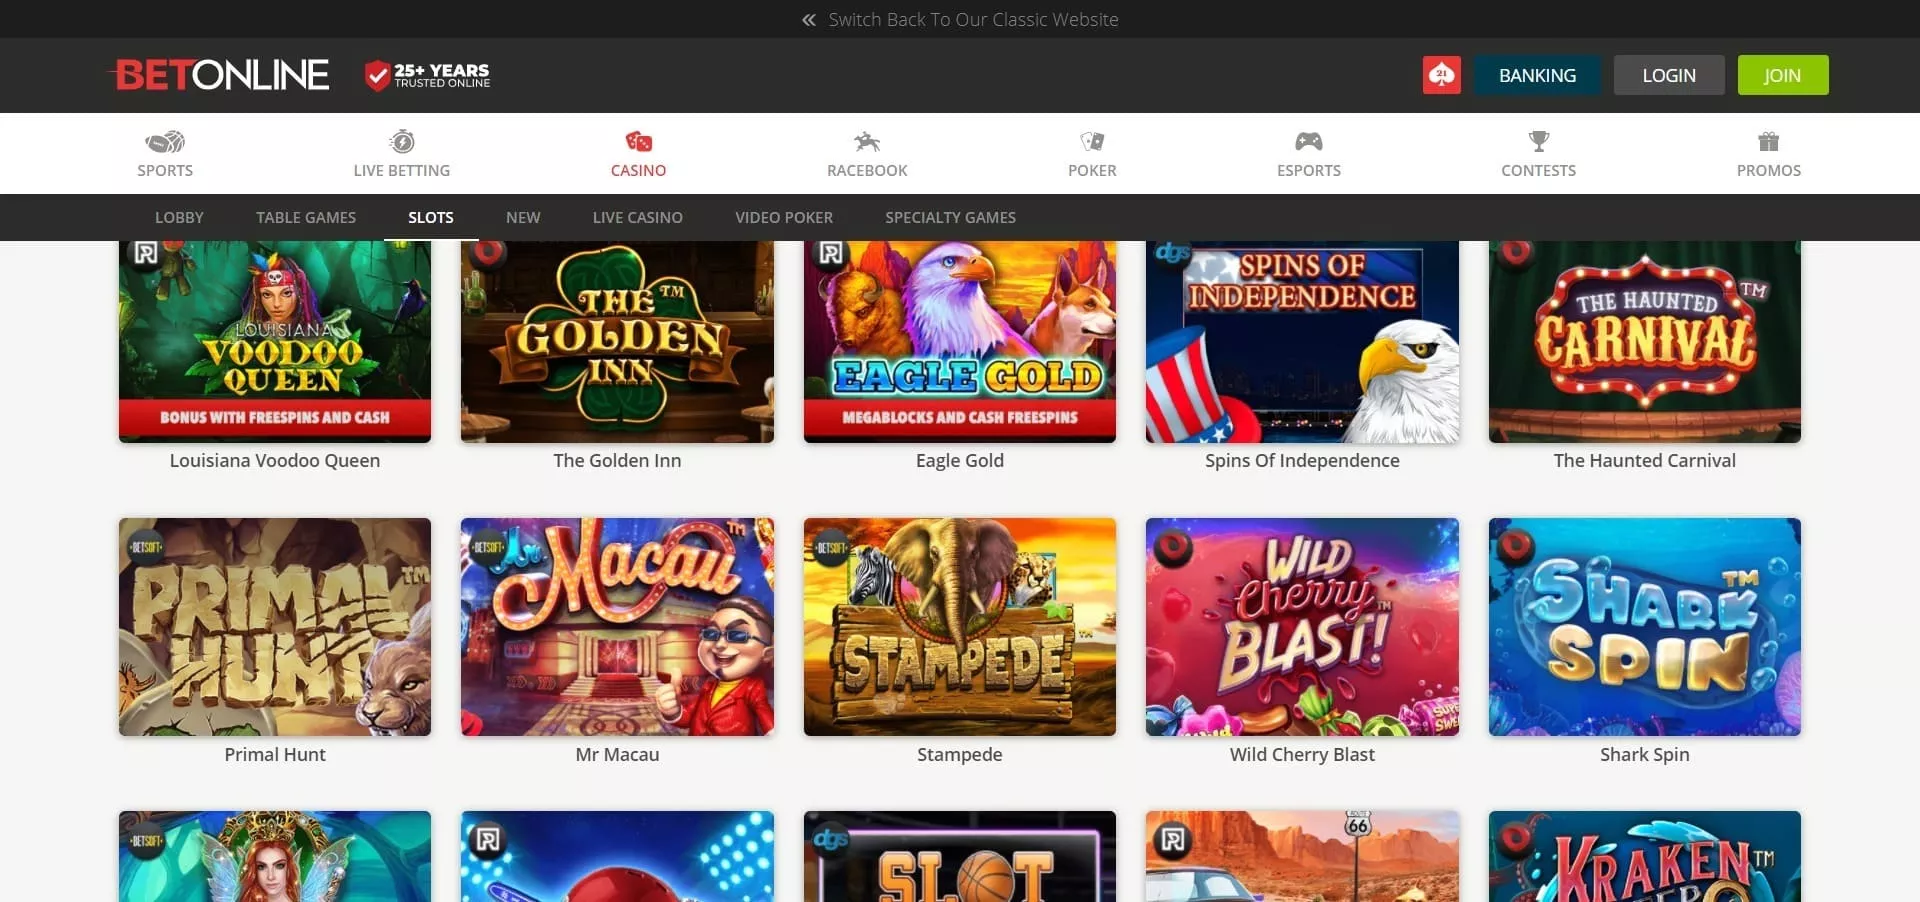Click the BetOnline logo
Image resolution: width=1920 pixels, height=902 pixels.
click(x=222, y=75)
